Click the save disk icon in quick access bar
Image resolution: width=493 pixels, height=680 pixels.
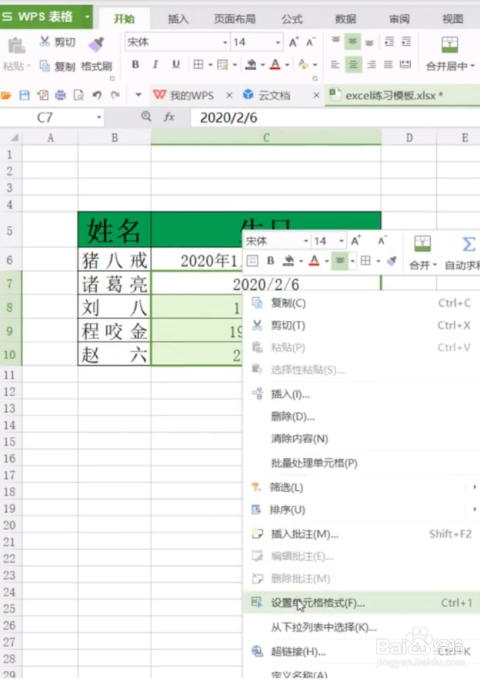point(25,95)
